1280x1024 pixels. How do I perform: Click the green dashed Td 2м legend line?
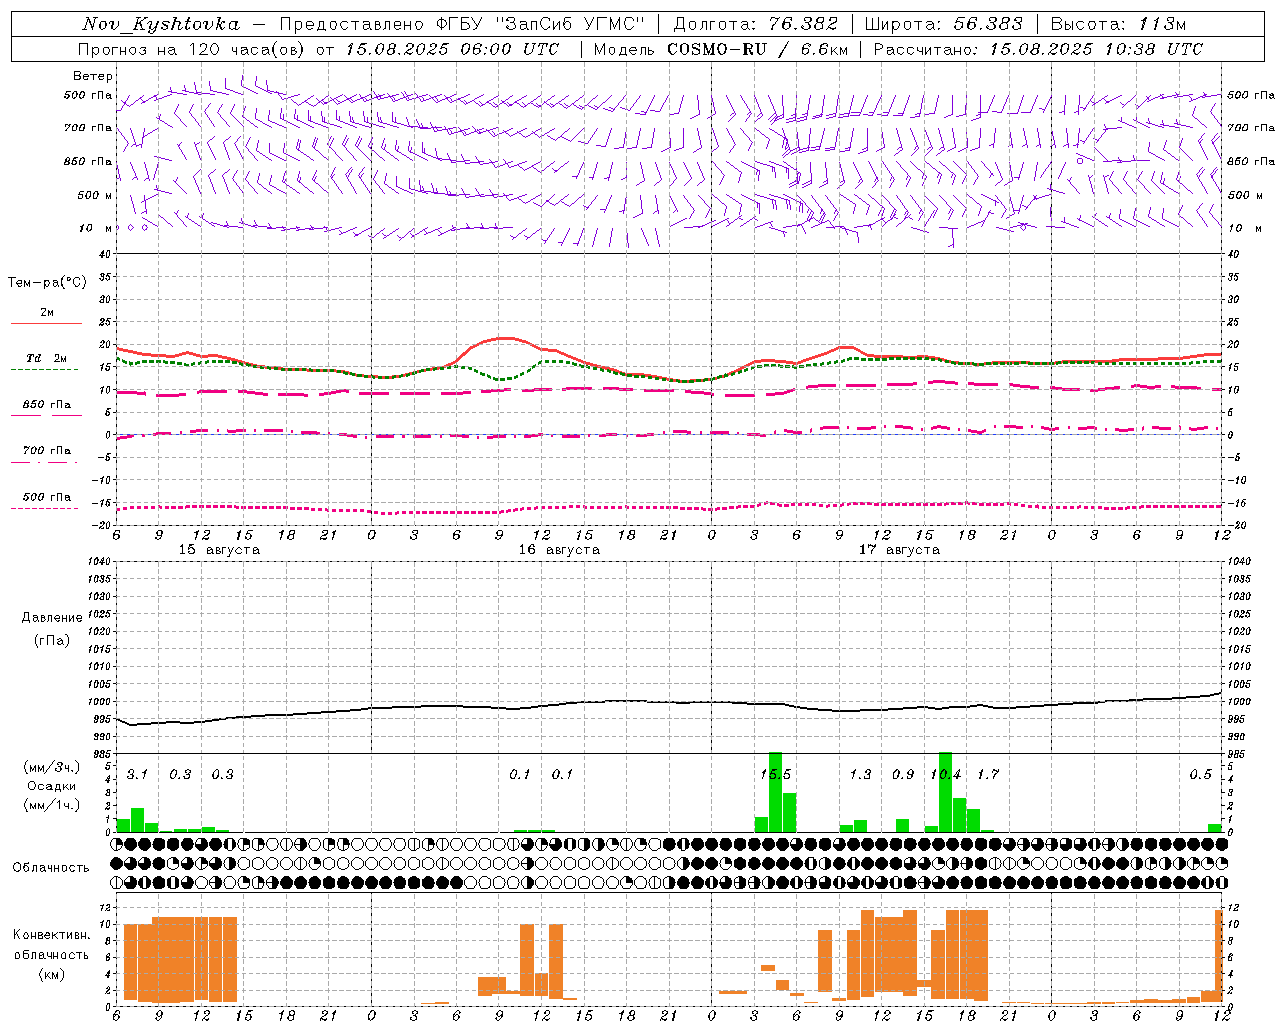click(x=44, y=370)
